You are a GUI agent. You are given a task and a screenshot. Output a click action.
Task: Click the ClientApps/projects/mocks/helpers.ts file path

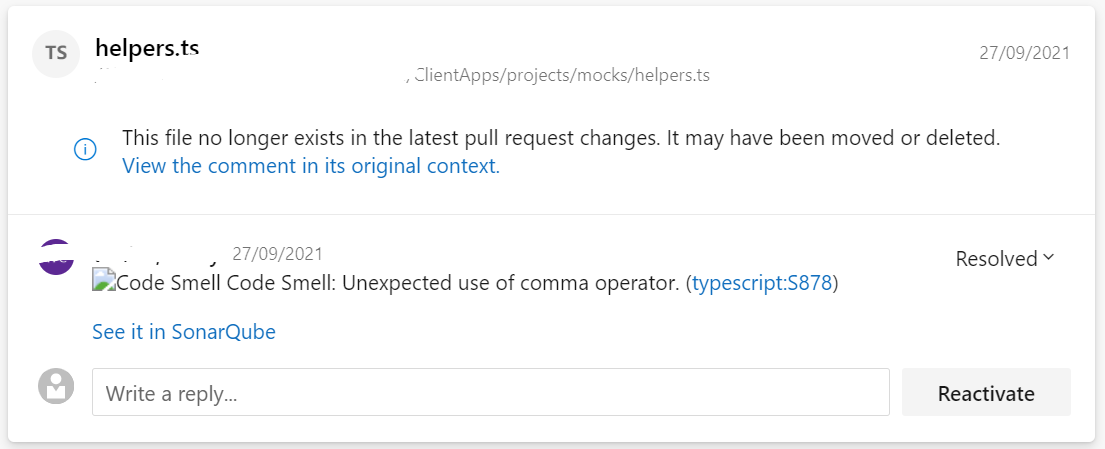(562, 75)
